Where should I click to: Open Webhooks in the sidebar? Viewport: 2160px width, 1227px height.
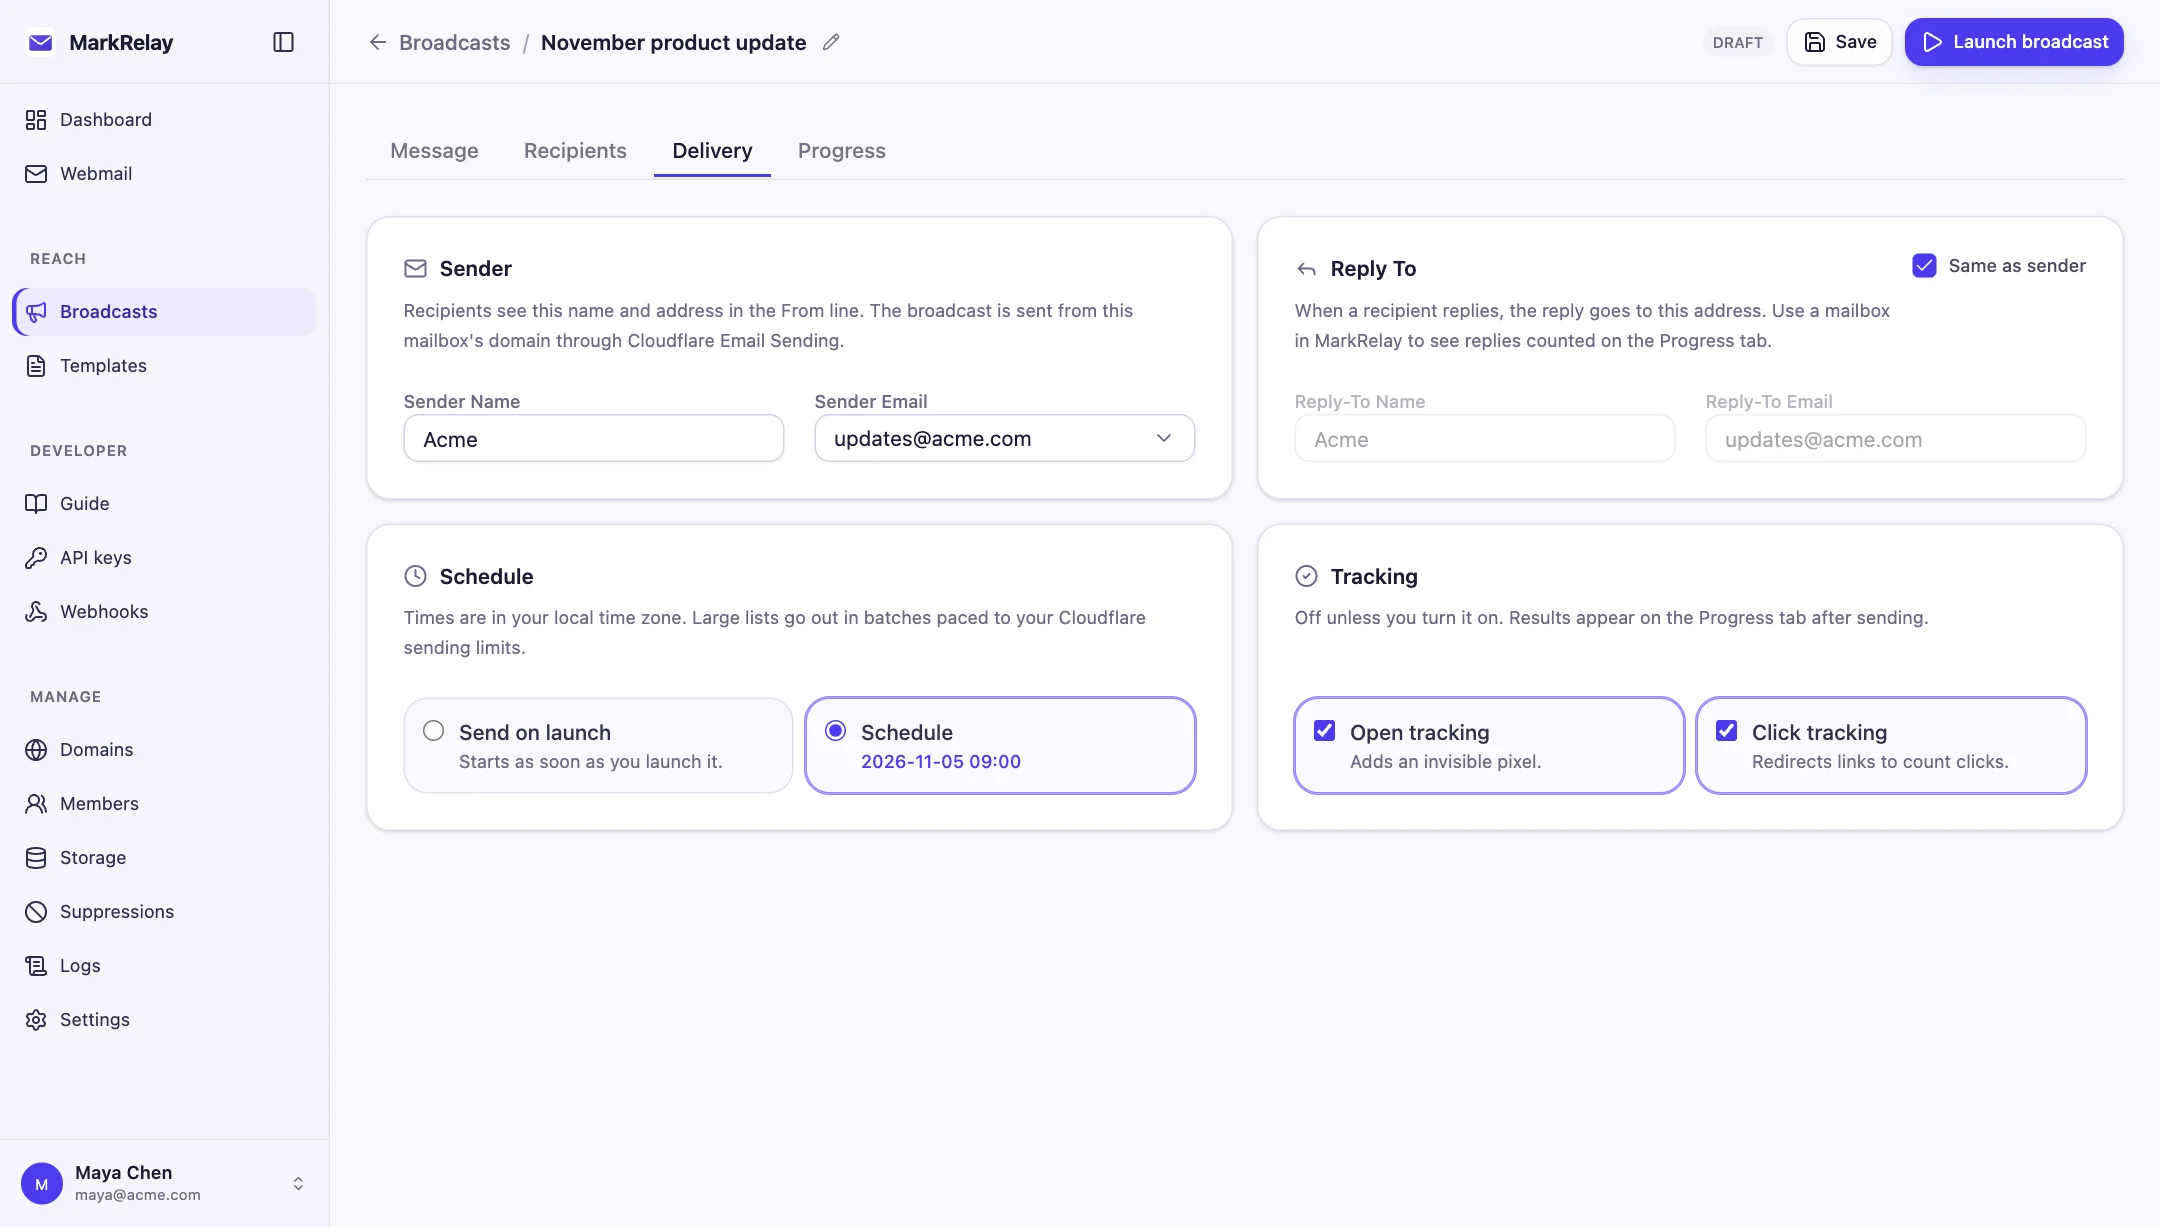coord(164,612)
